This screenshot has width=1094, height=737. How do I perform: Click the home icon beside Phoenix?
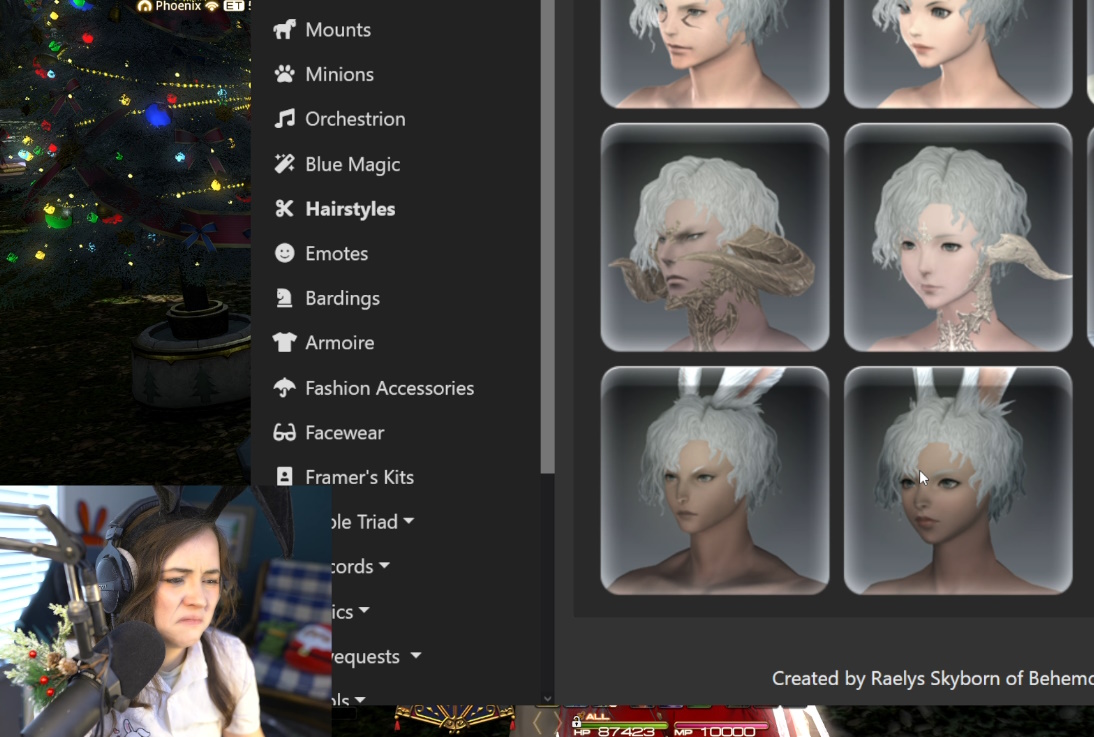pyautogui.click(x=144, y=6)
